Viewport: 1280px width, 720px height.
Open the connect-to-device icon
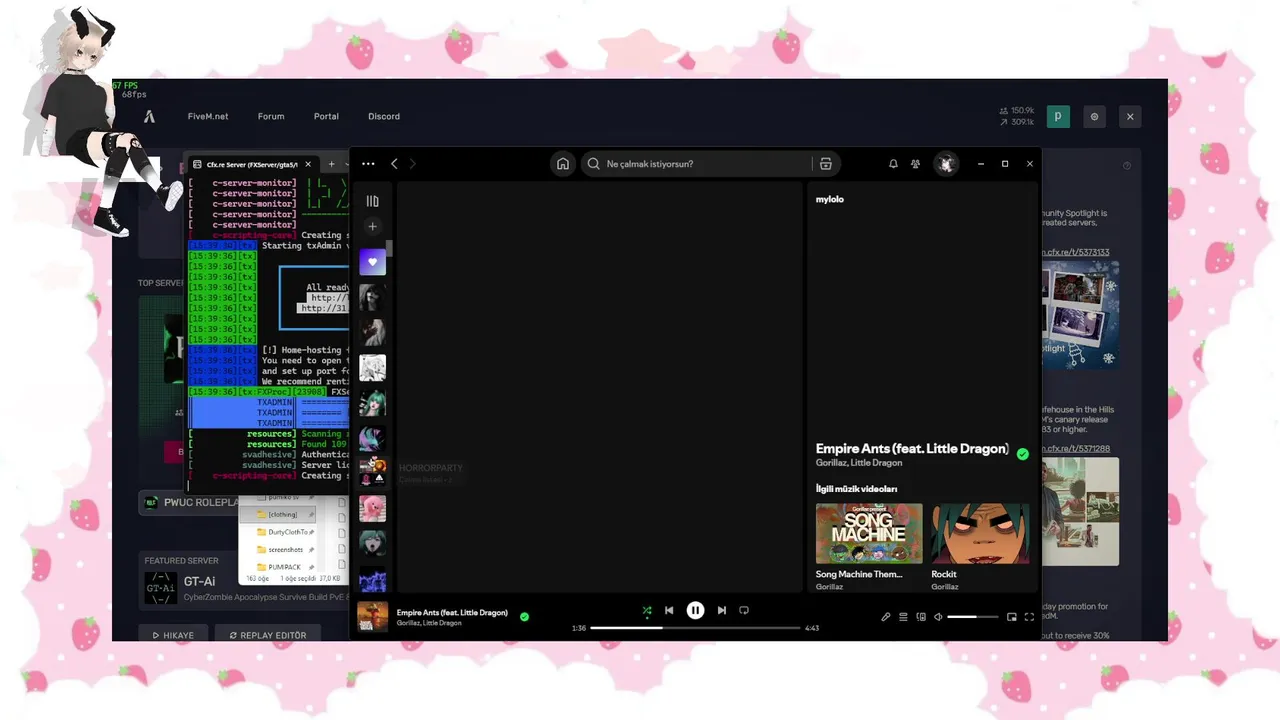pos(921,617)
